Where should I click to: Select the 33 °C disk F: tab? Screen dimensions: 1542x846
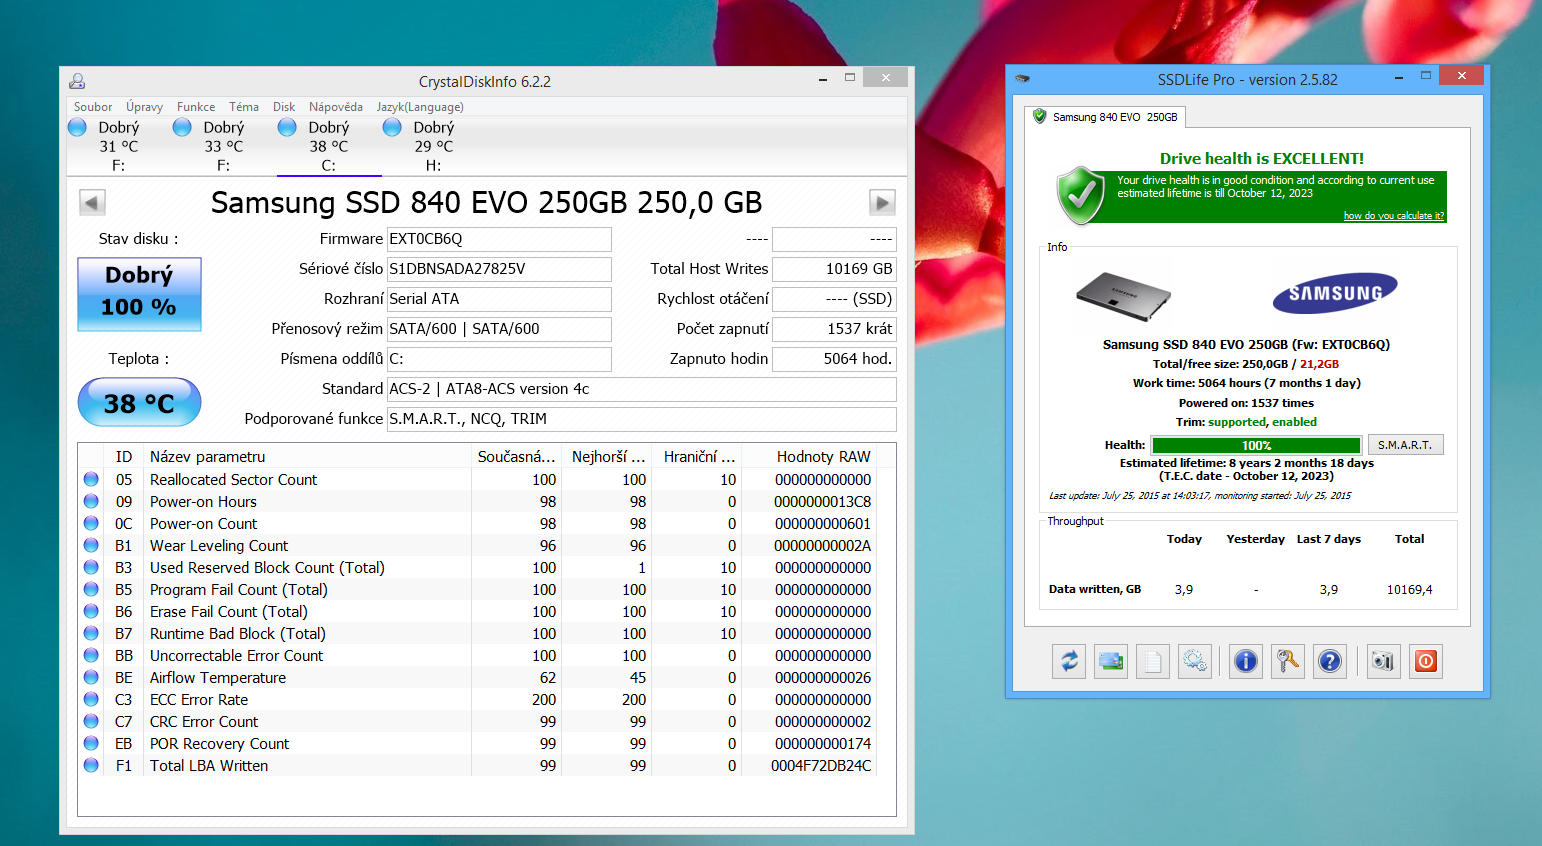[223, 146]
